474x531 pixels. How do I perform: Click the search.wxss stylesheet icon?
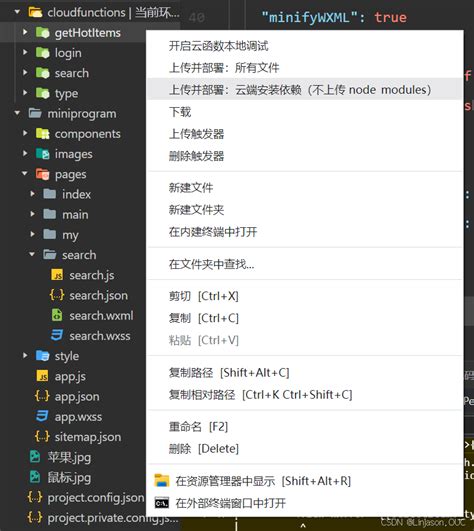click(57, 335)
